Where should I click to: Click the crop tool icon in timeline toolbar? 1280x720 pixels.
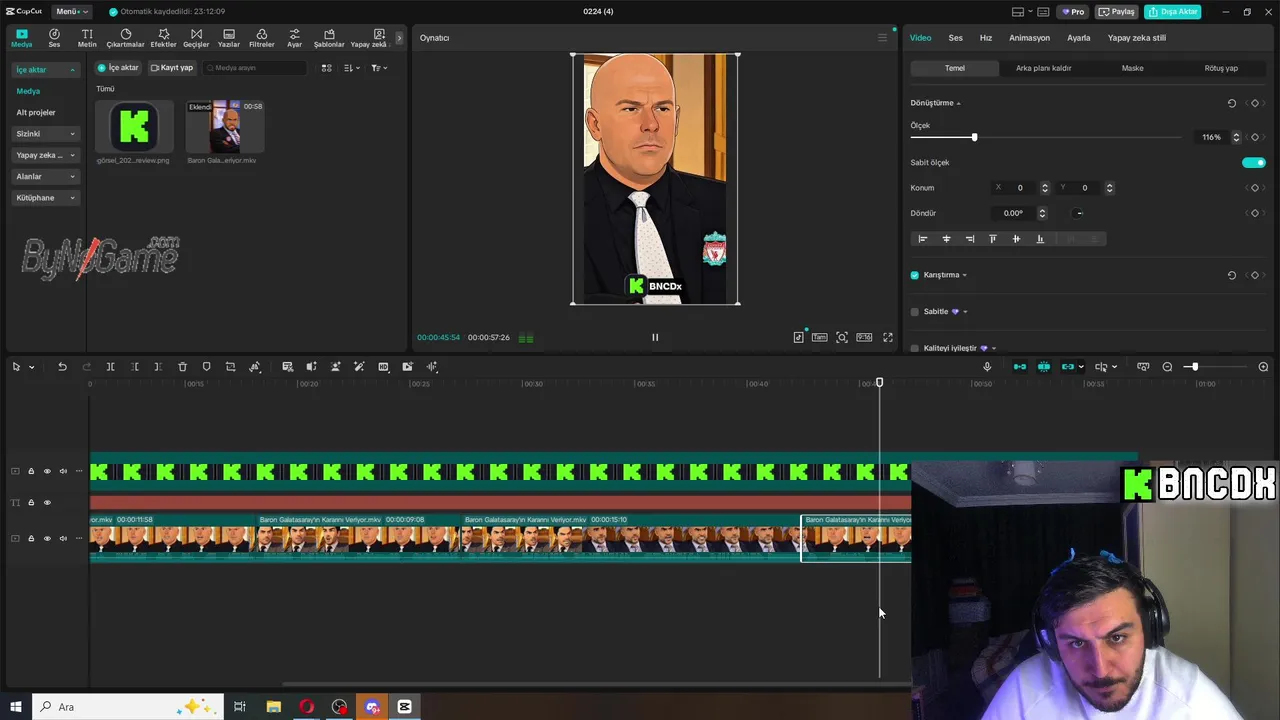230,367
